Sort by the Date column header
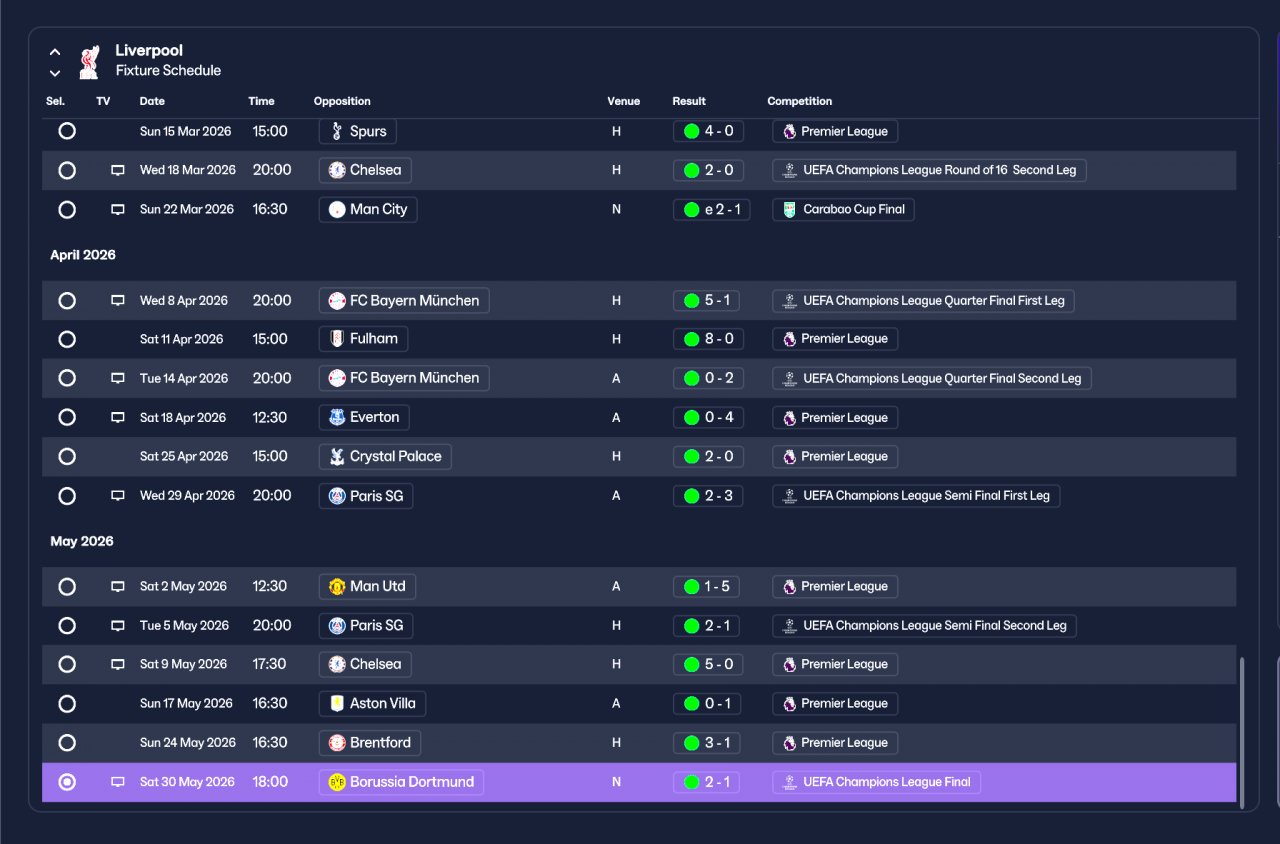1280x844 pixels. (152, 101)
